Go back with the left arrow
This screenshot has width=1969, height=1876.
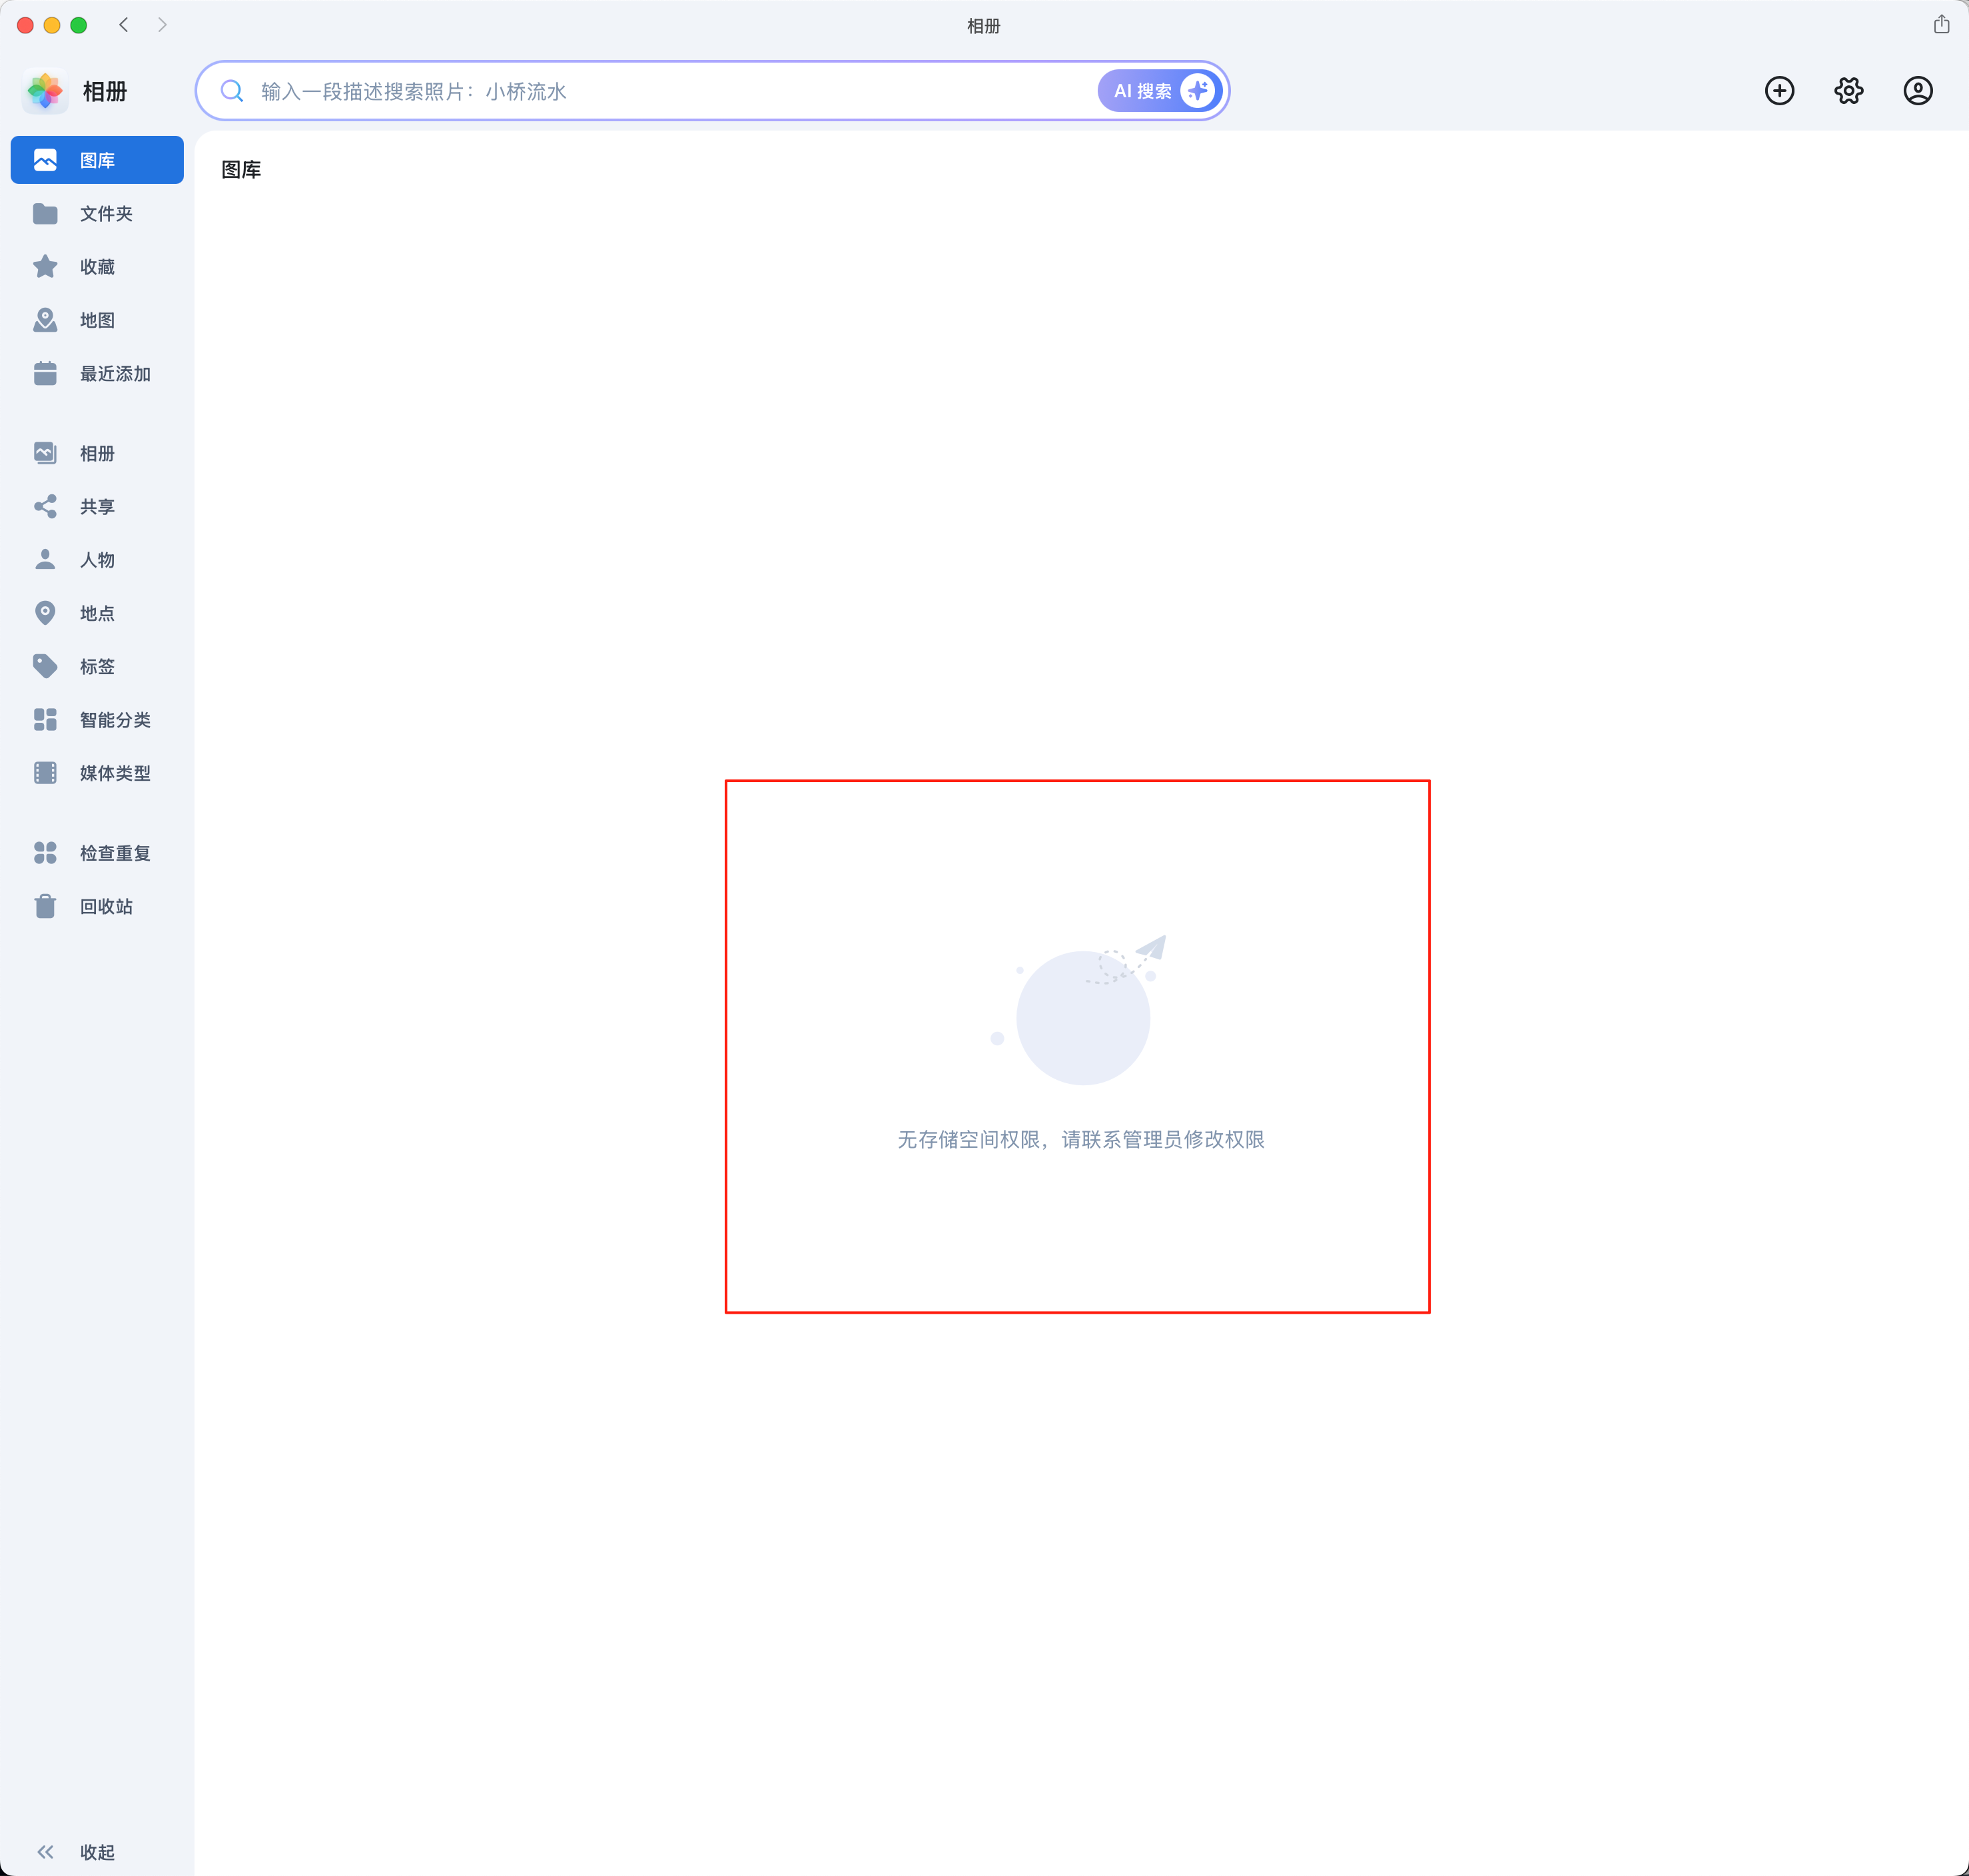coord(124,25)
